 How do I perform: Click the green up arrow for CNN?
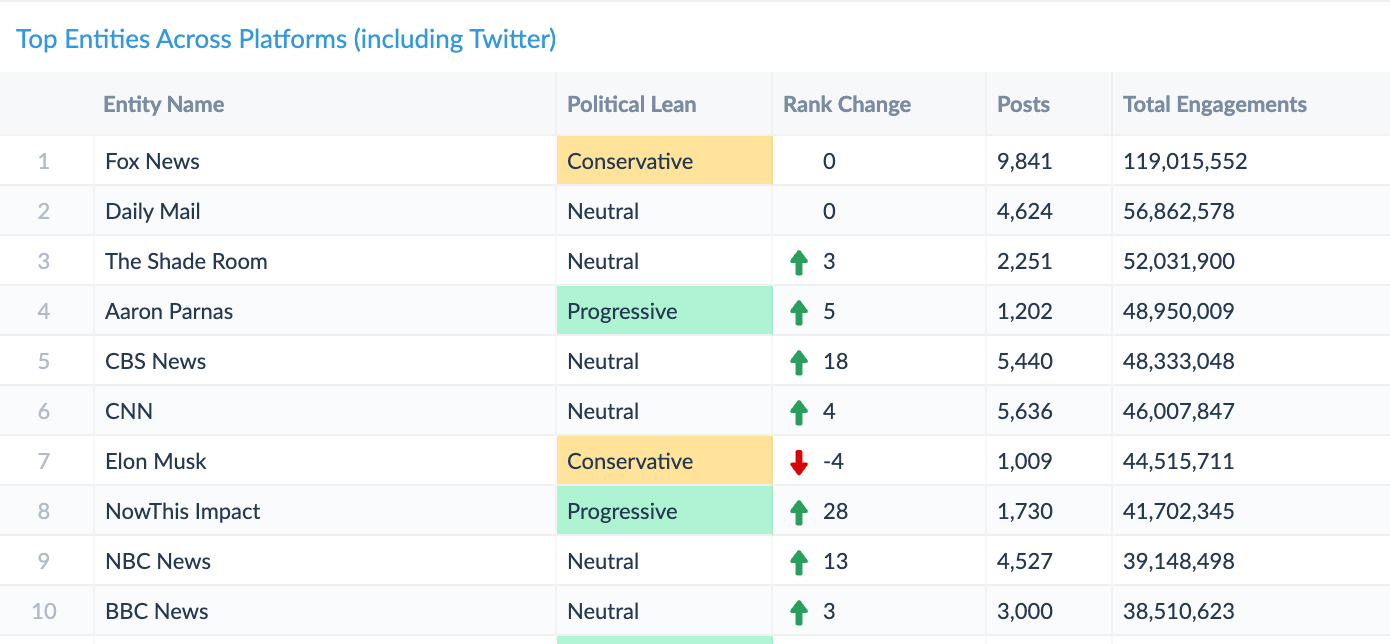tap(798, 412)
